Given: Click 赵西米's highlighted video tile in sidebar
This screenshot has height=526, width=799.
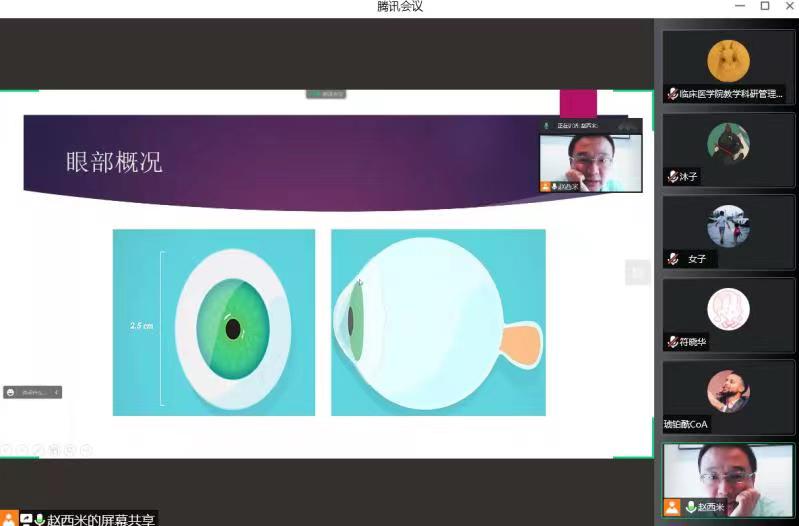Looking at the screenshot, I should tap(727, 479).
